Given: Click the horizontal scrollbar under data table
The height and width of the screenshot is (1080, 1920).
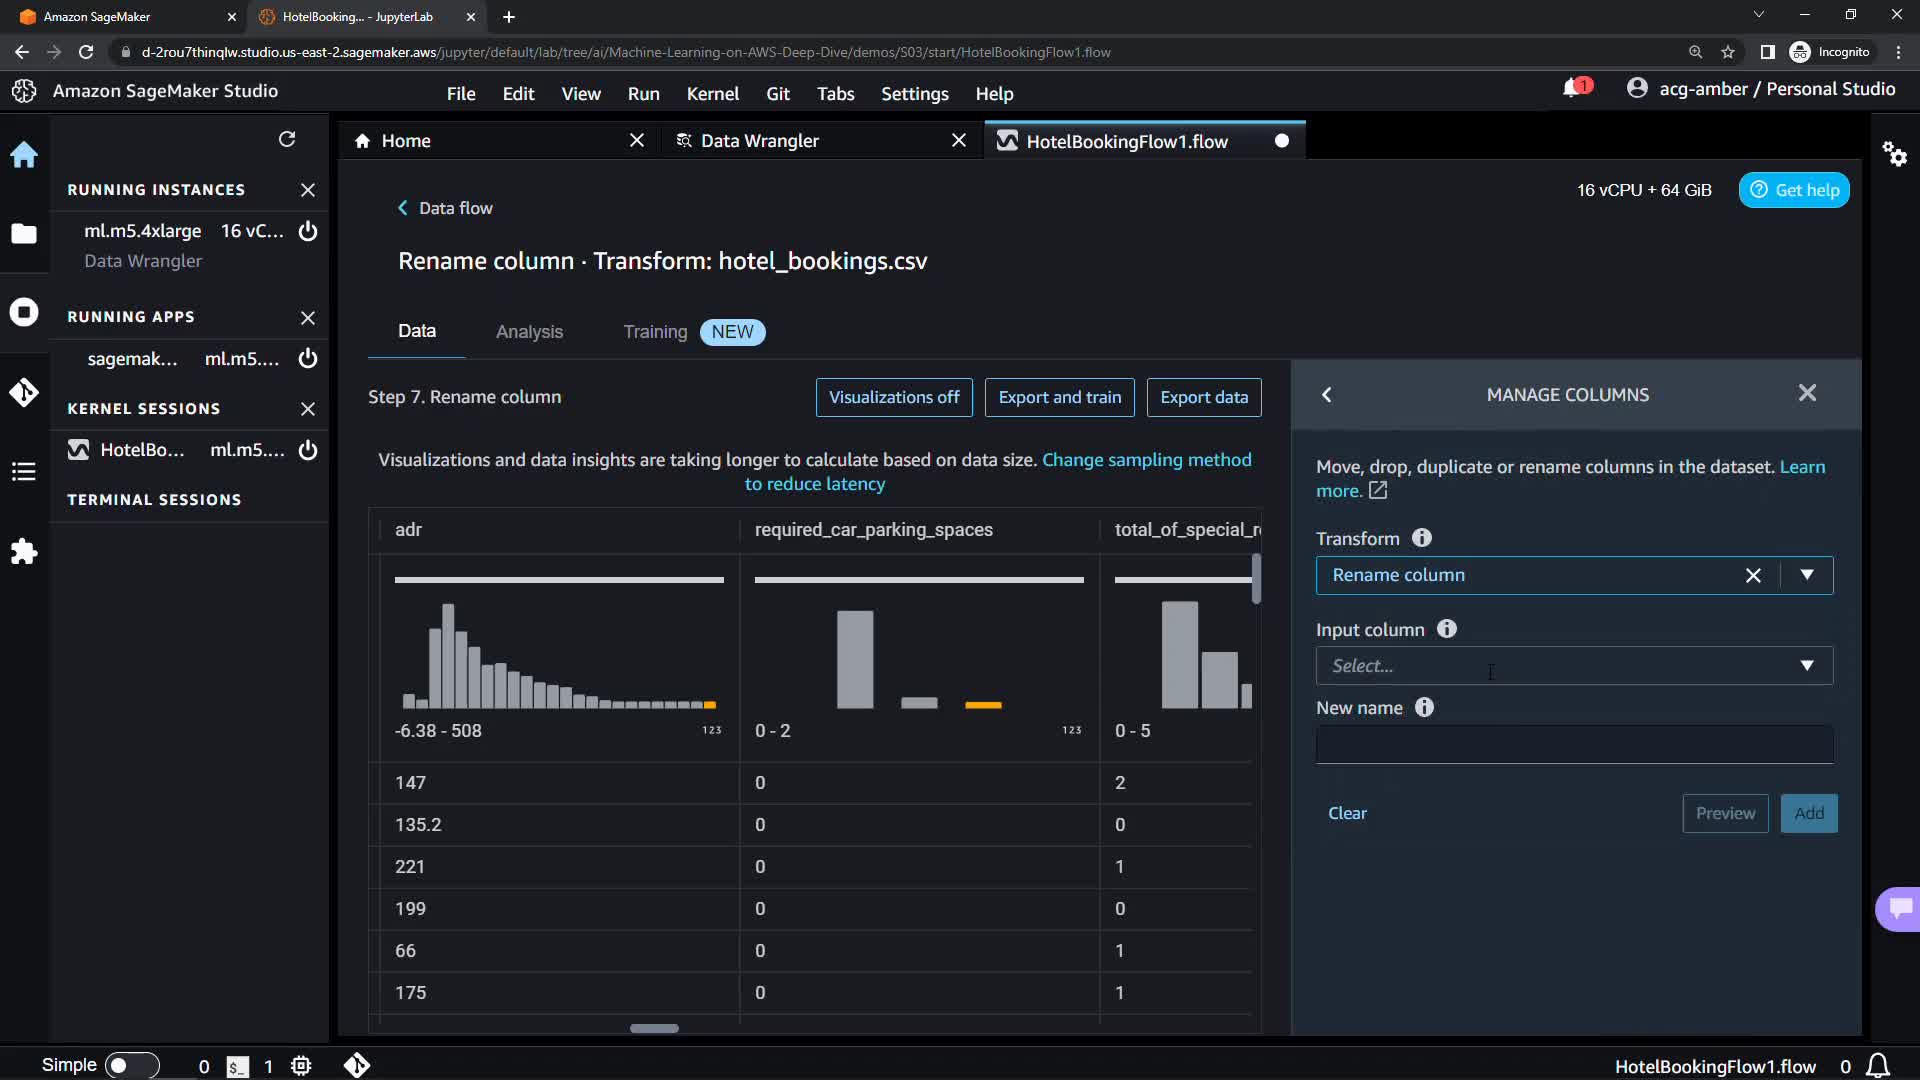Looking at the screenshot, I should click(x=654, y=1028).
